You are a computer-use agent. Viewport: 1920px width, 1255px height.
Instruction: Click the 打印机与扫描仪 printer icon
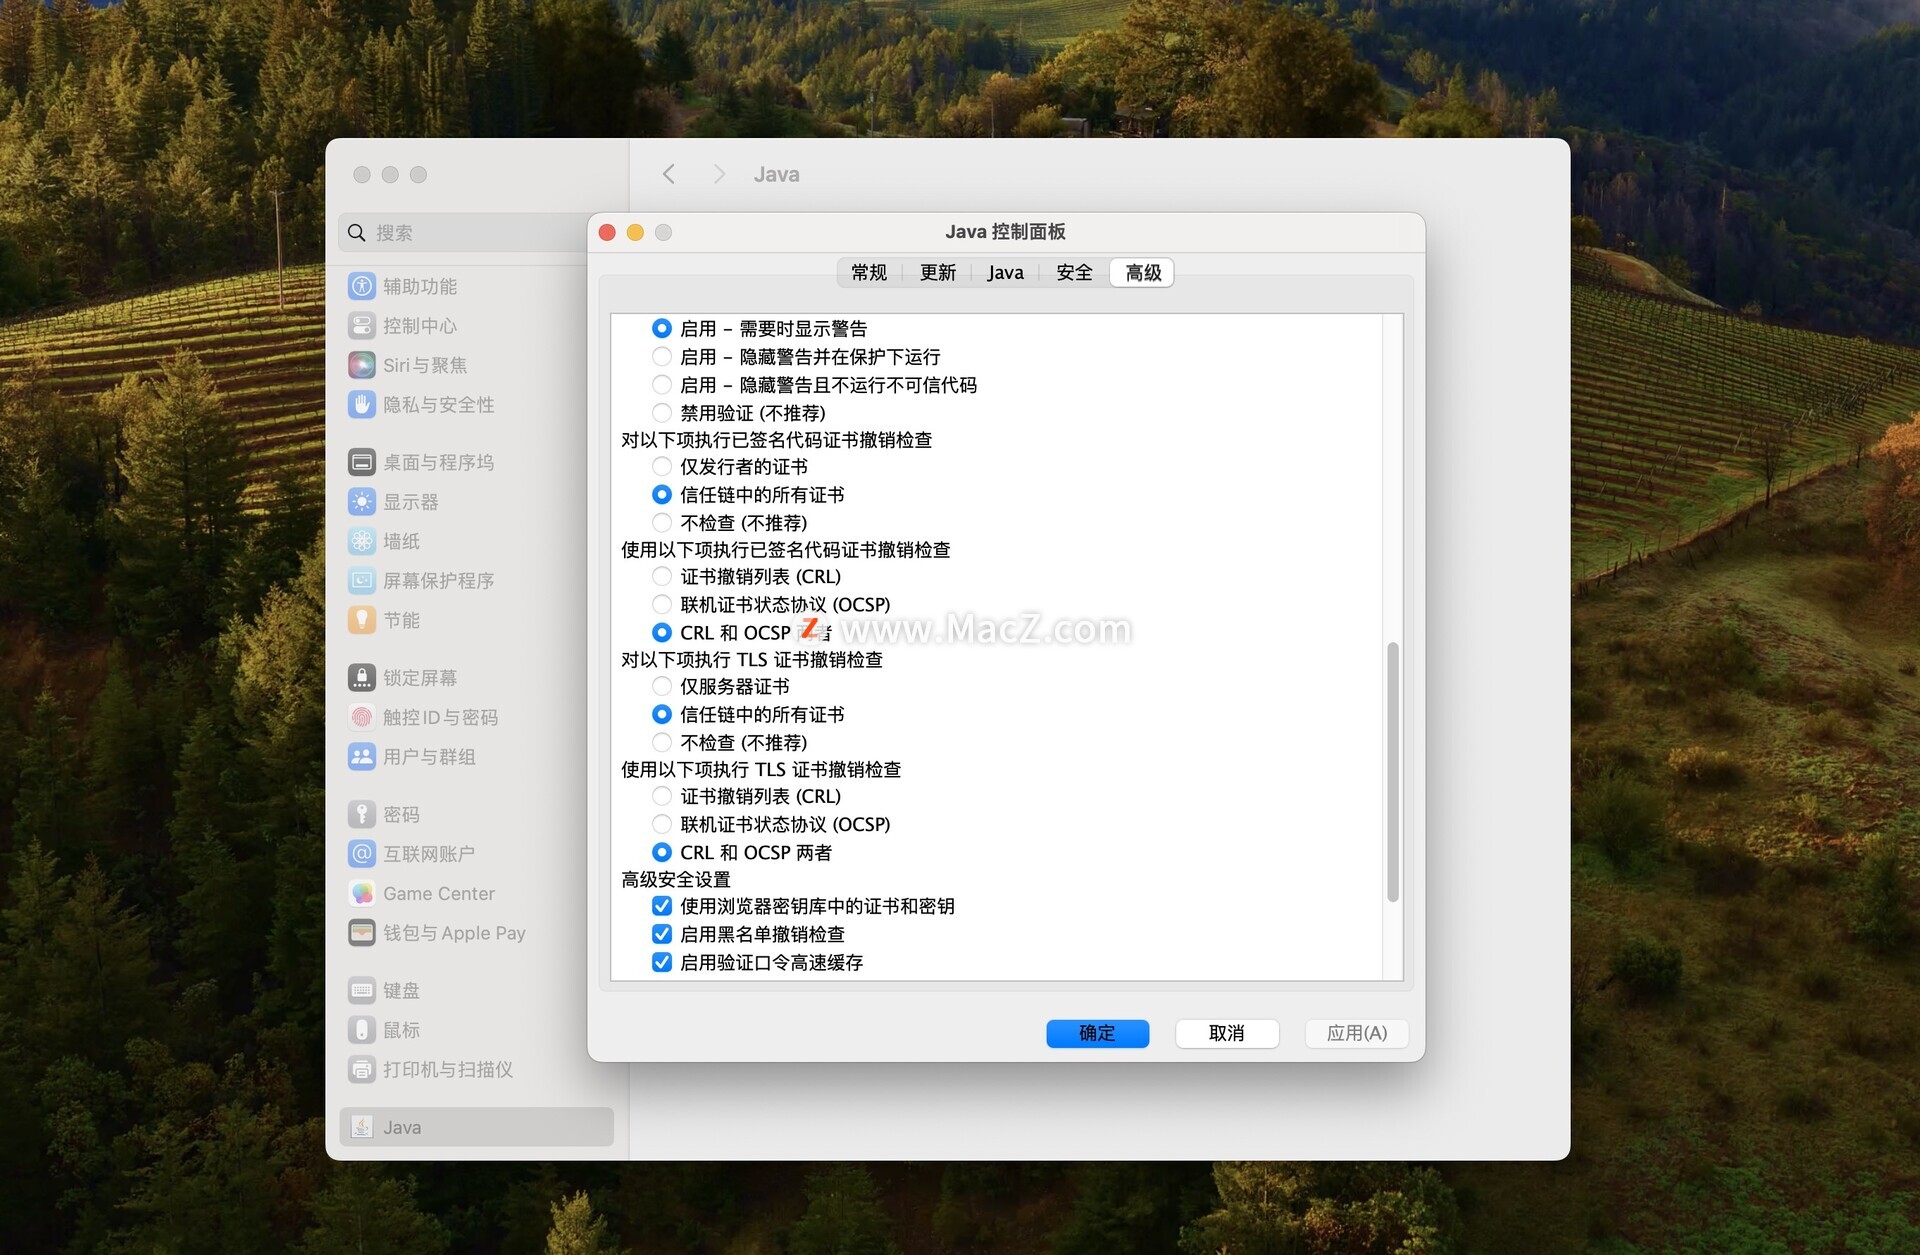362,1069
